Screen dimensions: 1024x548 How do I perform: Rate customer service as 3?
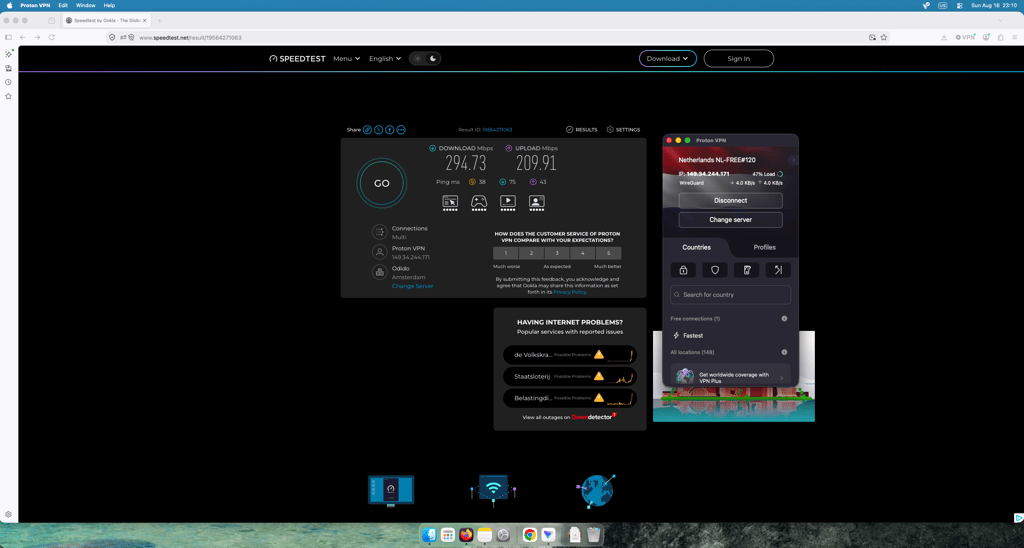click(557, 253)
